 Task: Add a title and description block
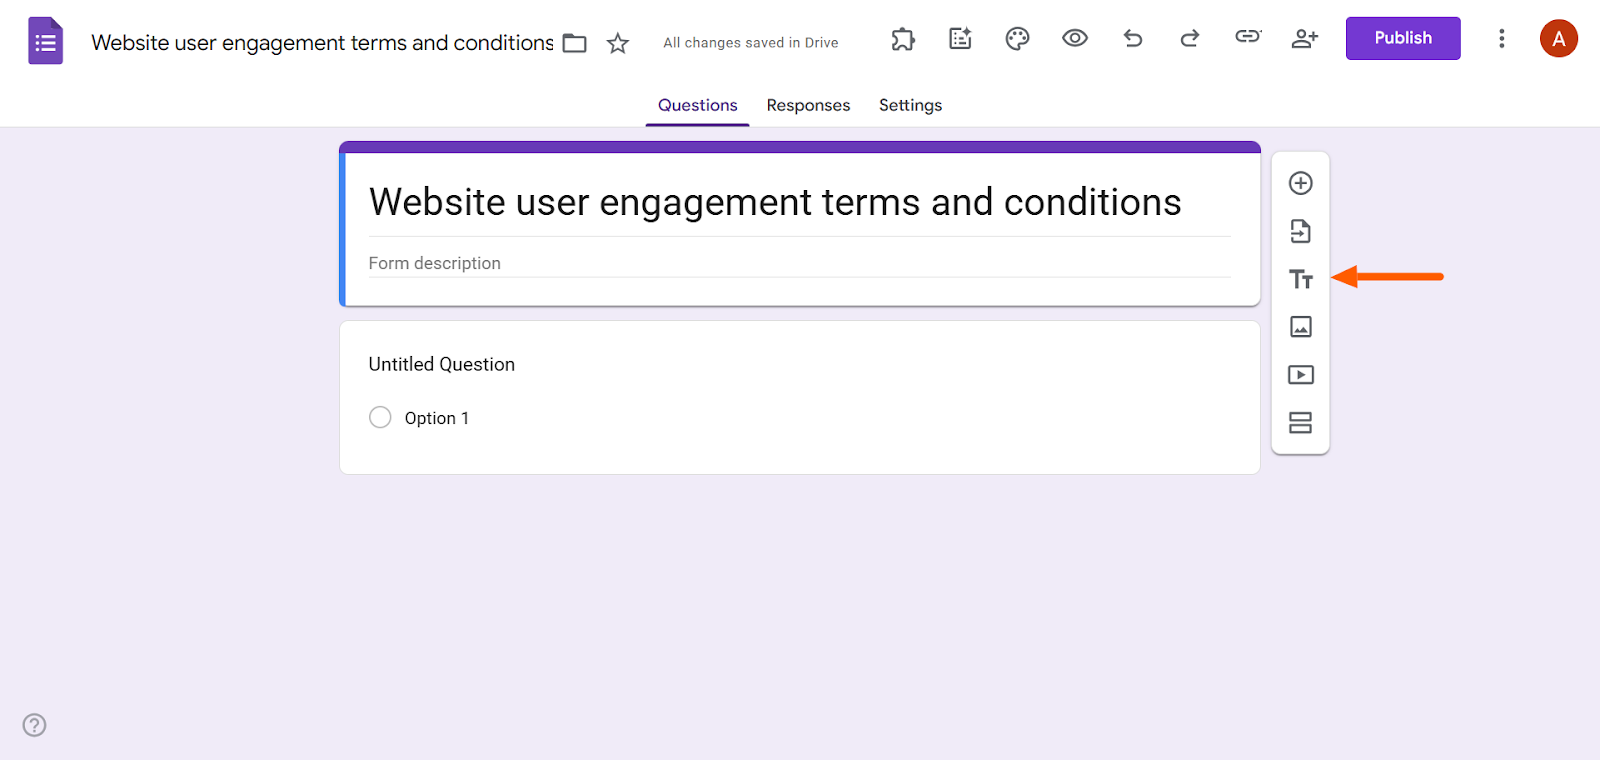pos(1300,279)
